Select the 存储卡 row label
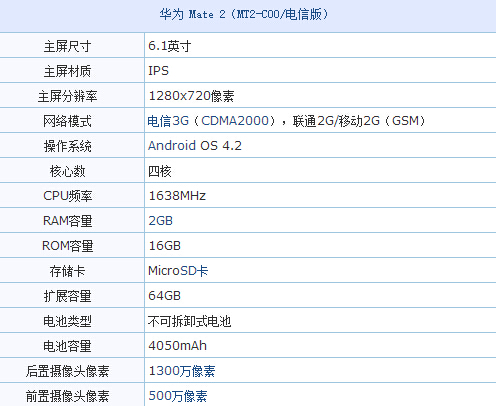Screen dimensions: 496x406 (x=67, y=271)
